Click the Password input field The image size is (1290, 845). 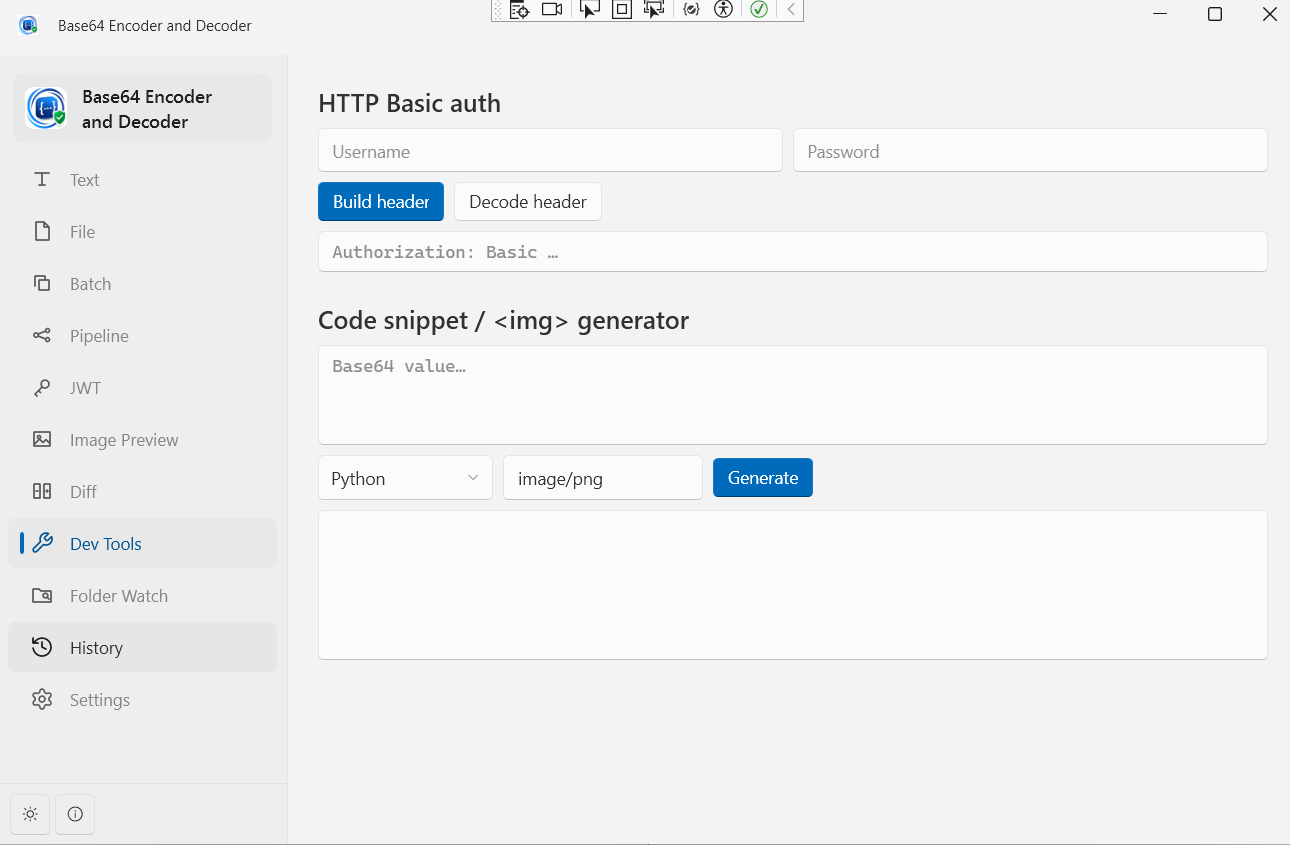(x=1030, y=151)
